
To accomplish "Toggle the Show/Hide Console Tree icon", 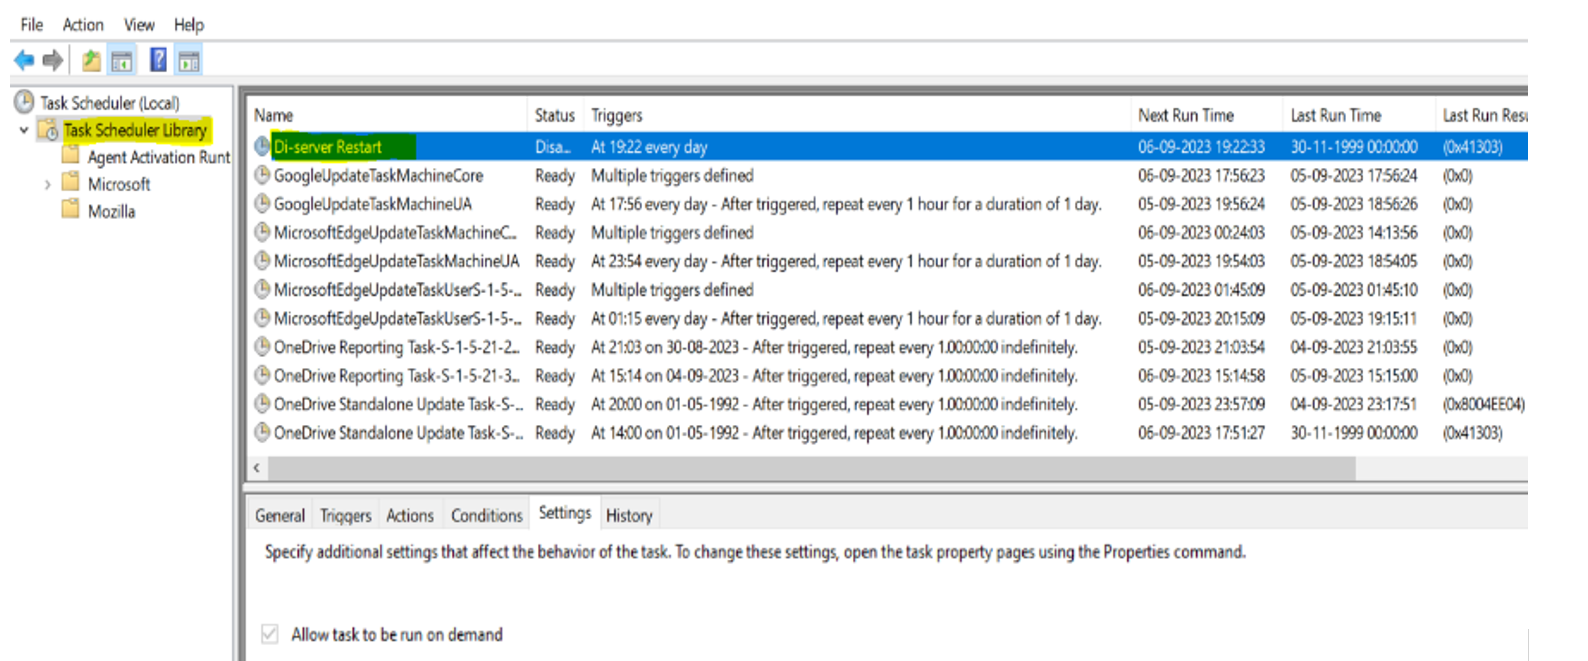I will pos(122,62).
